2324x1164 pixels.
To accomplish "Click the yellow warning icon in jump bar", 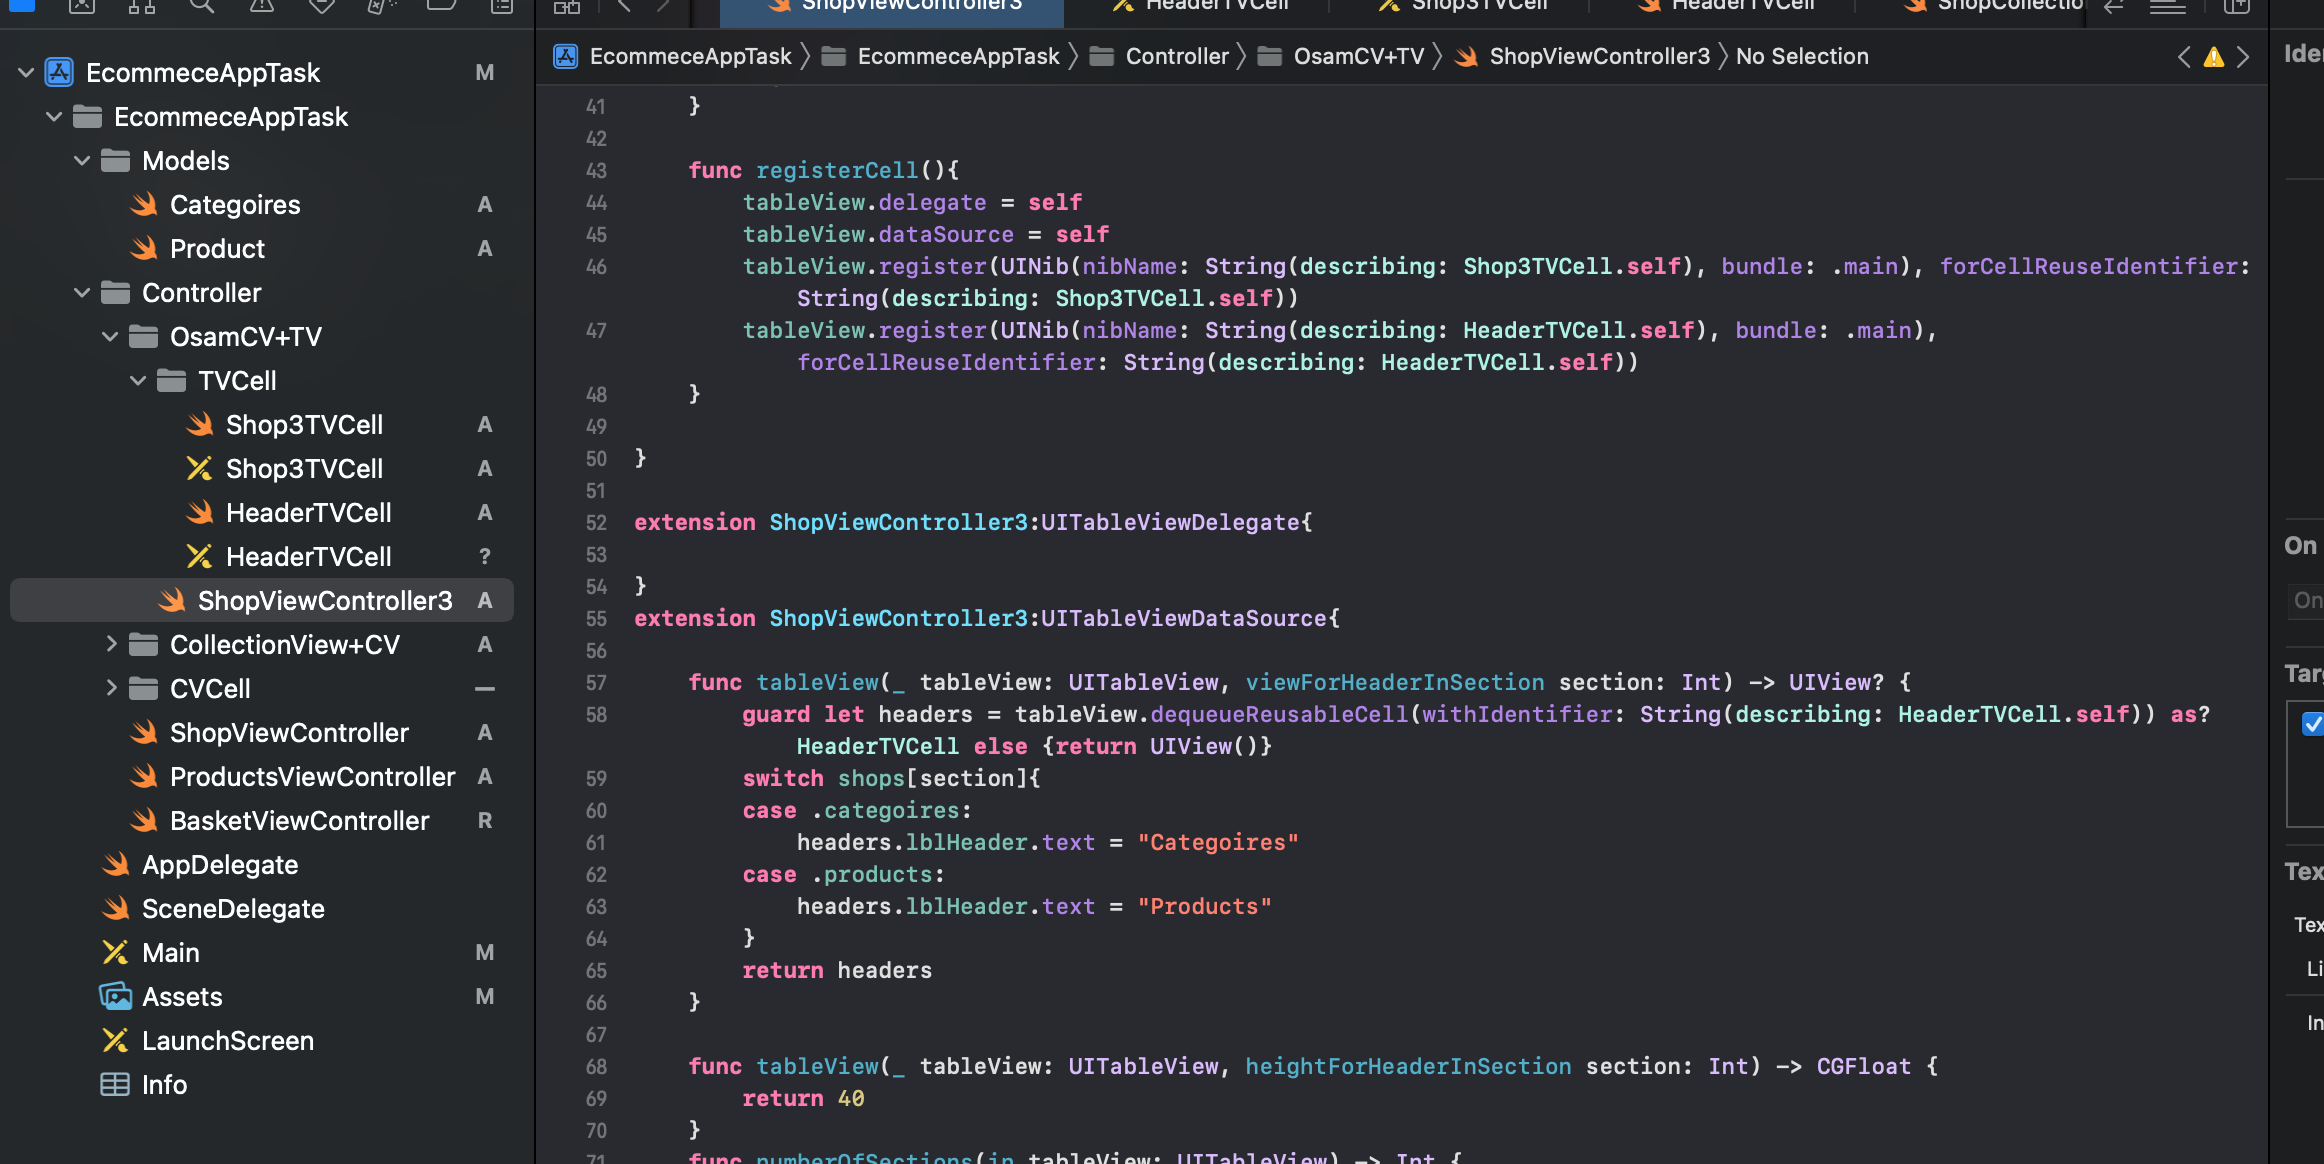I will pyautogui.click(x=2214, y=57).
